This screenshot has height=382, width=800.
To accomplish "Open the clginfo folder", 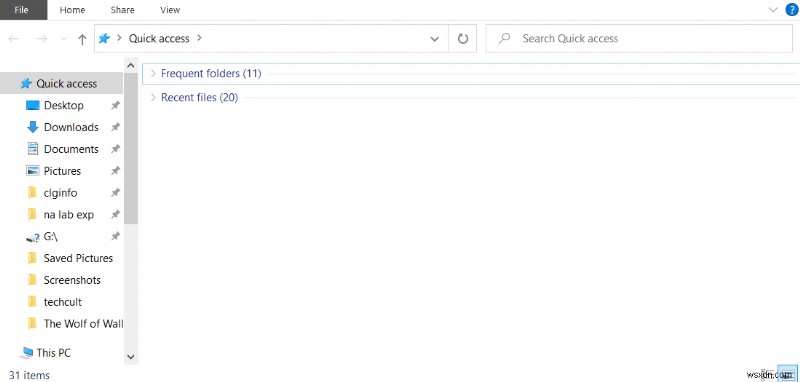I will pos(61,193).
